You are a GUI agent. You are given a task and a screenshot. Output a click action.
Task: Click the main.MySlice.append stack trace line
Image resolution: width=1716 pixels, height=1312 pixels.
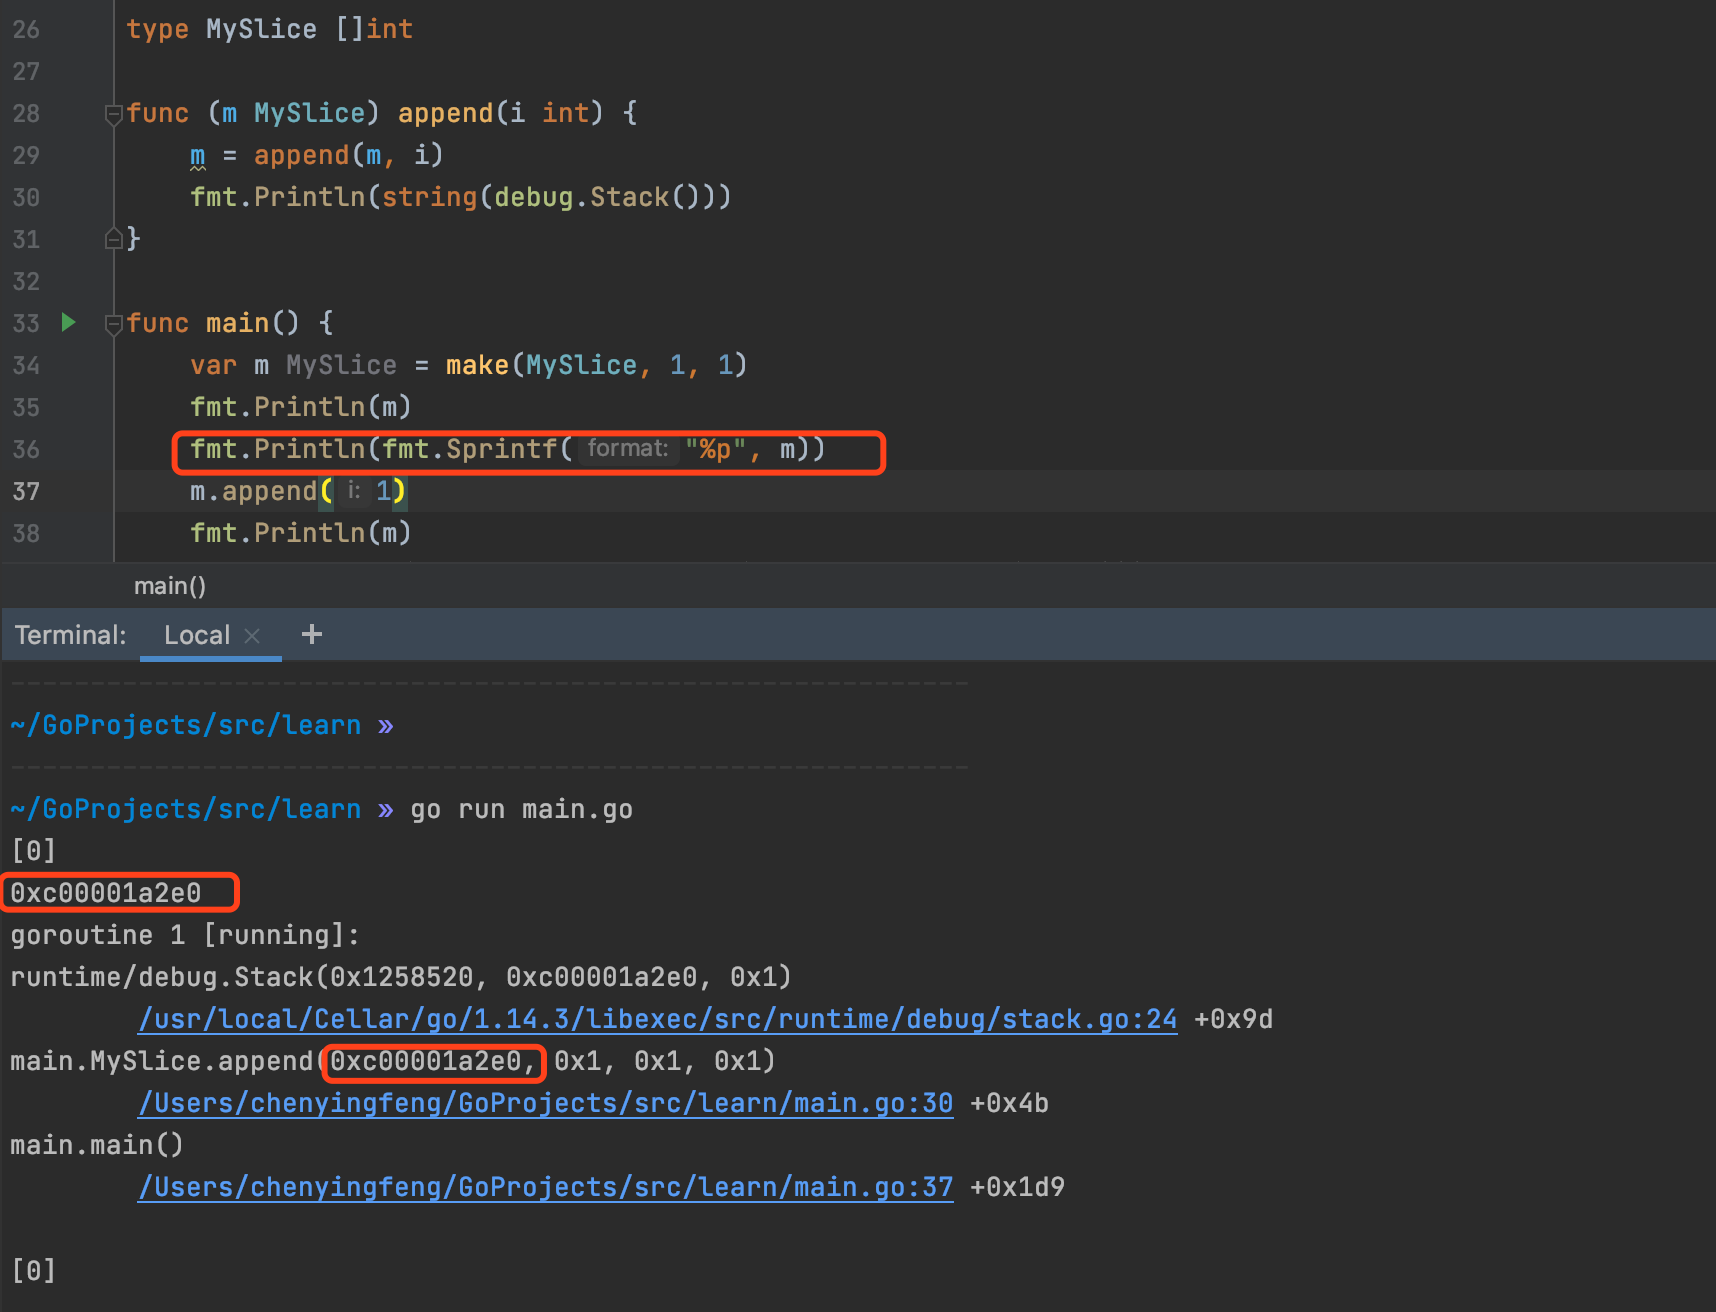393,1061
